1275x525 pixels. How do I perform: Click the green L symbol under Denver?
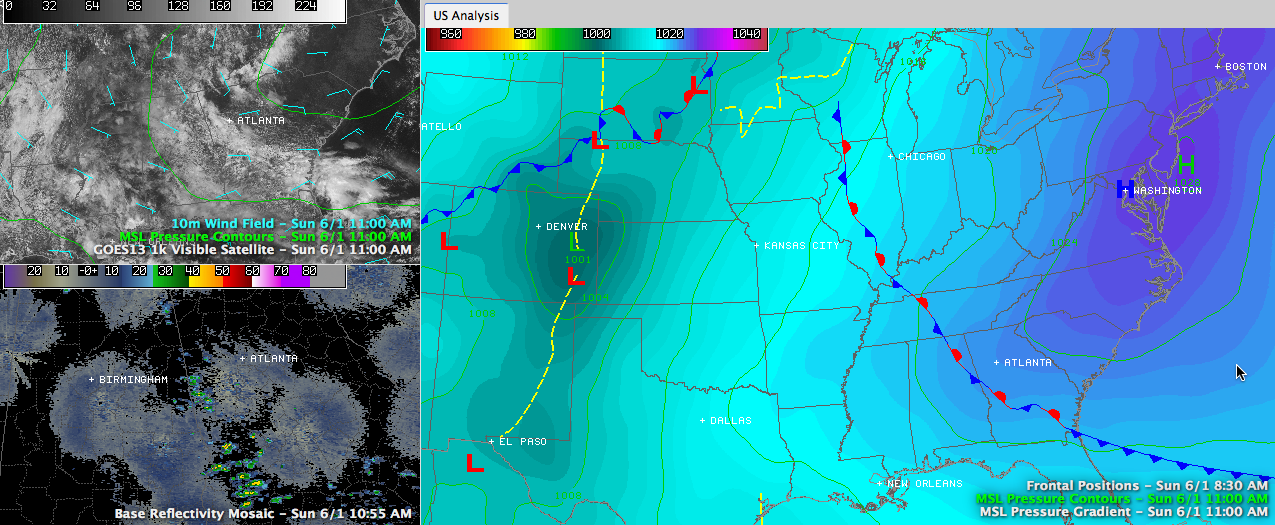(573, 242)
